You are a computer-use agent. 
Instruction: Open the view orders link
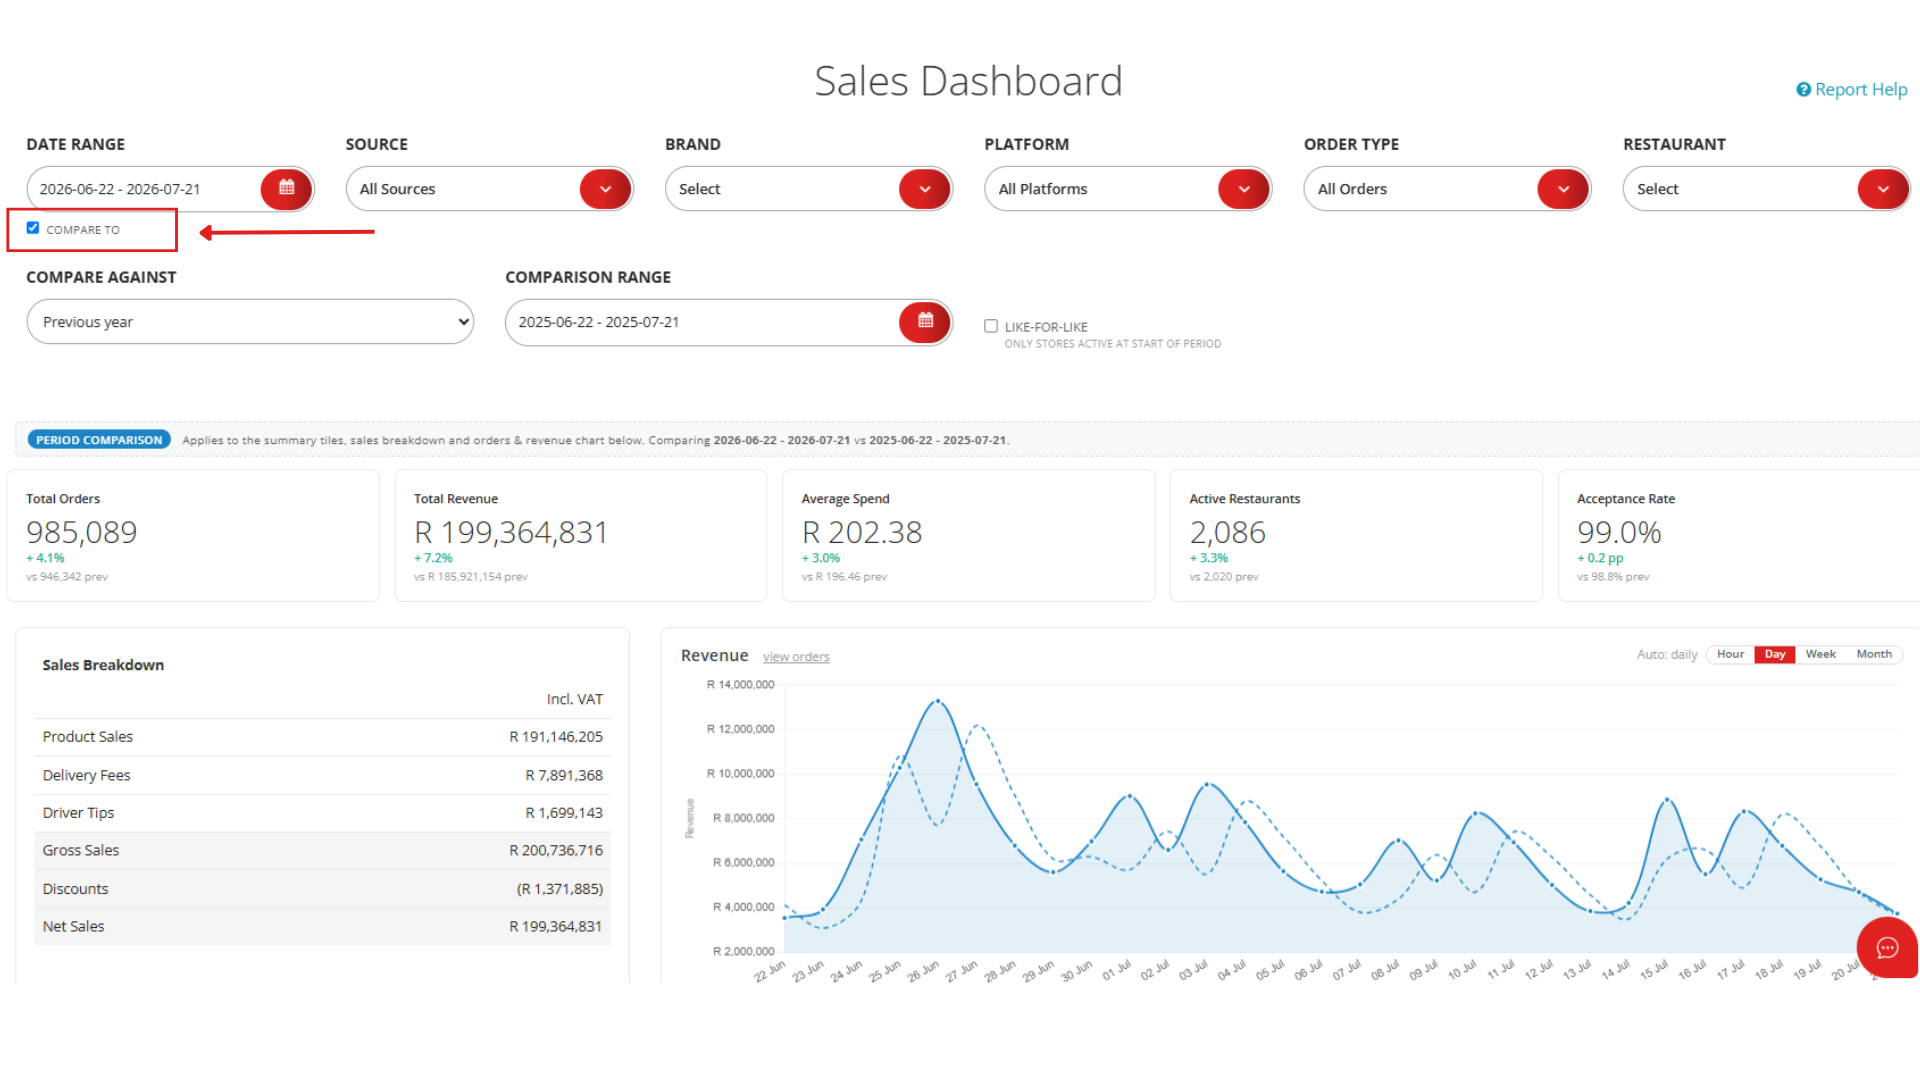(796, 657)
